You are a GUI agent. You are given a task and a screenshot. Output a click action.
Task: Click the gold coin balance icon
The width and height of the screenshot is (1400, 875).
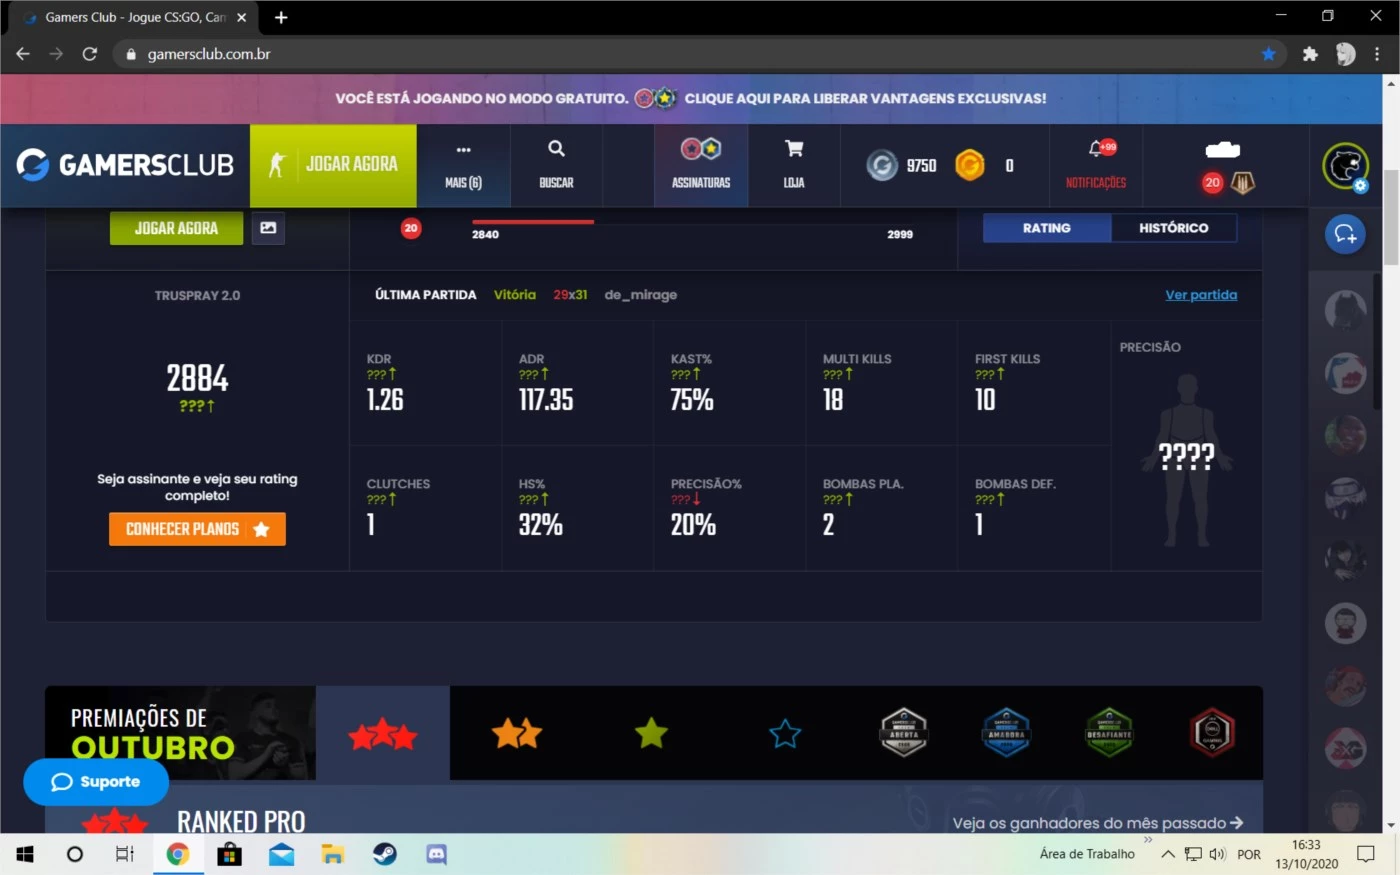pyautogui.click(x=970, y=165)
